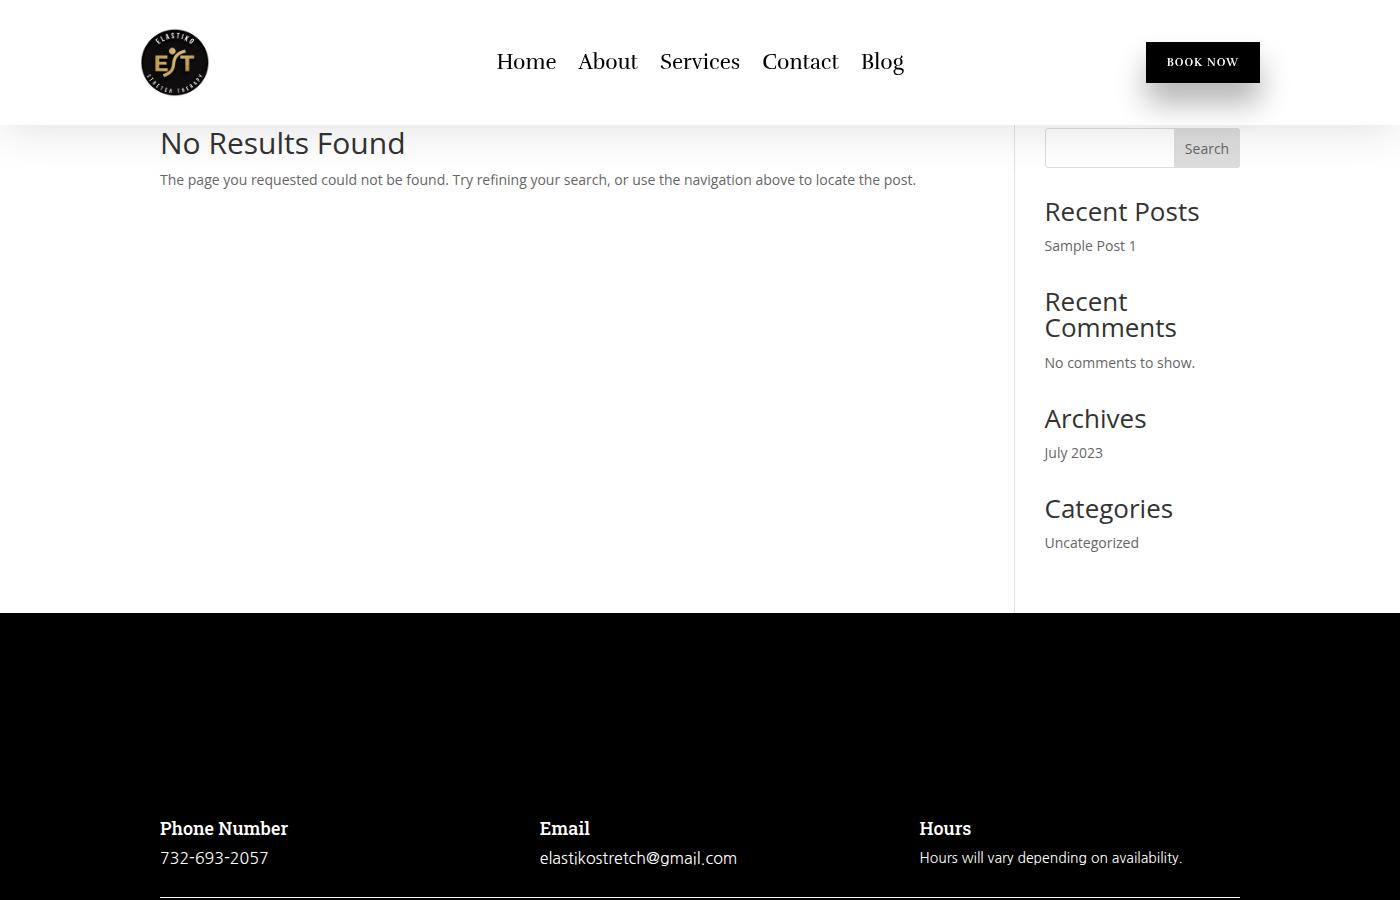Viewport: 1400px width, 900px height.
Task: Go to the About page
Action: click(608, 62)
